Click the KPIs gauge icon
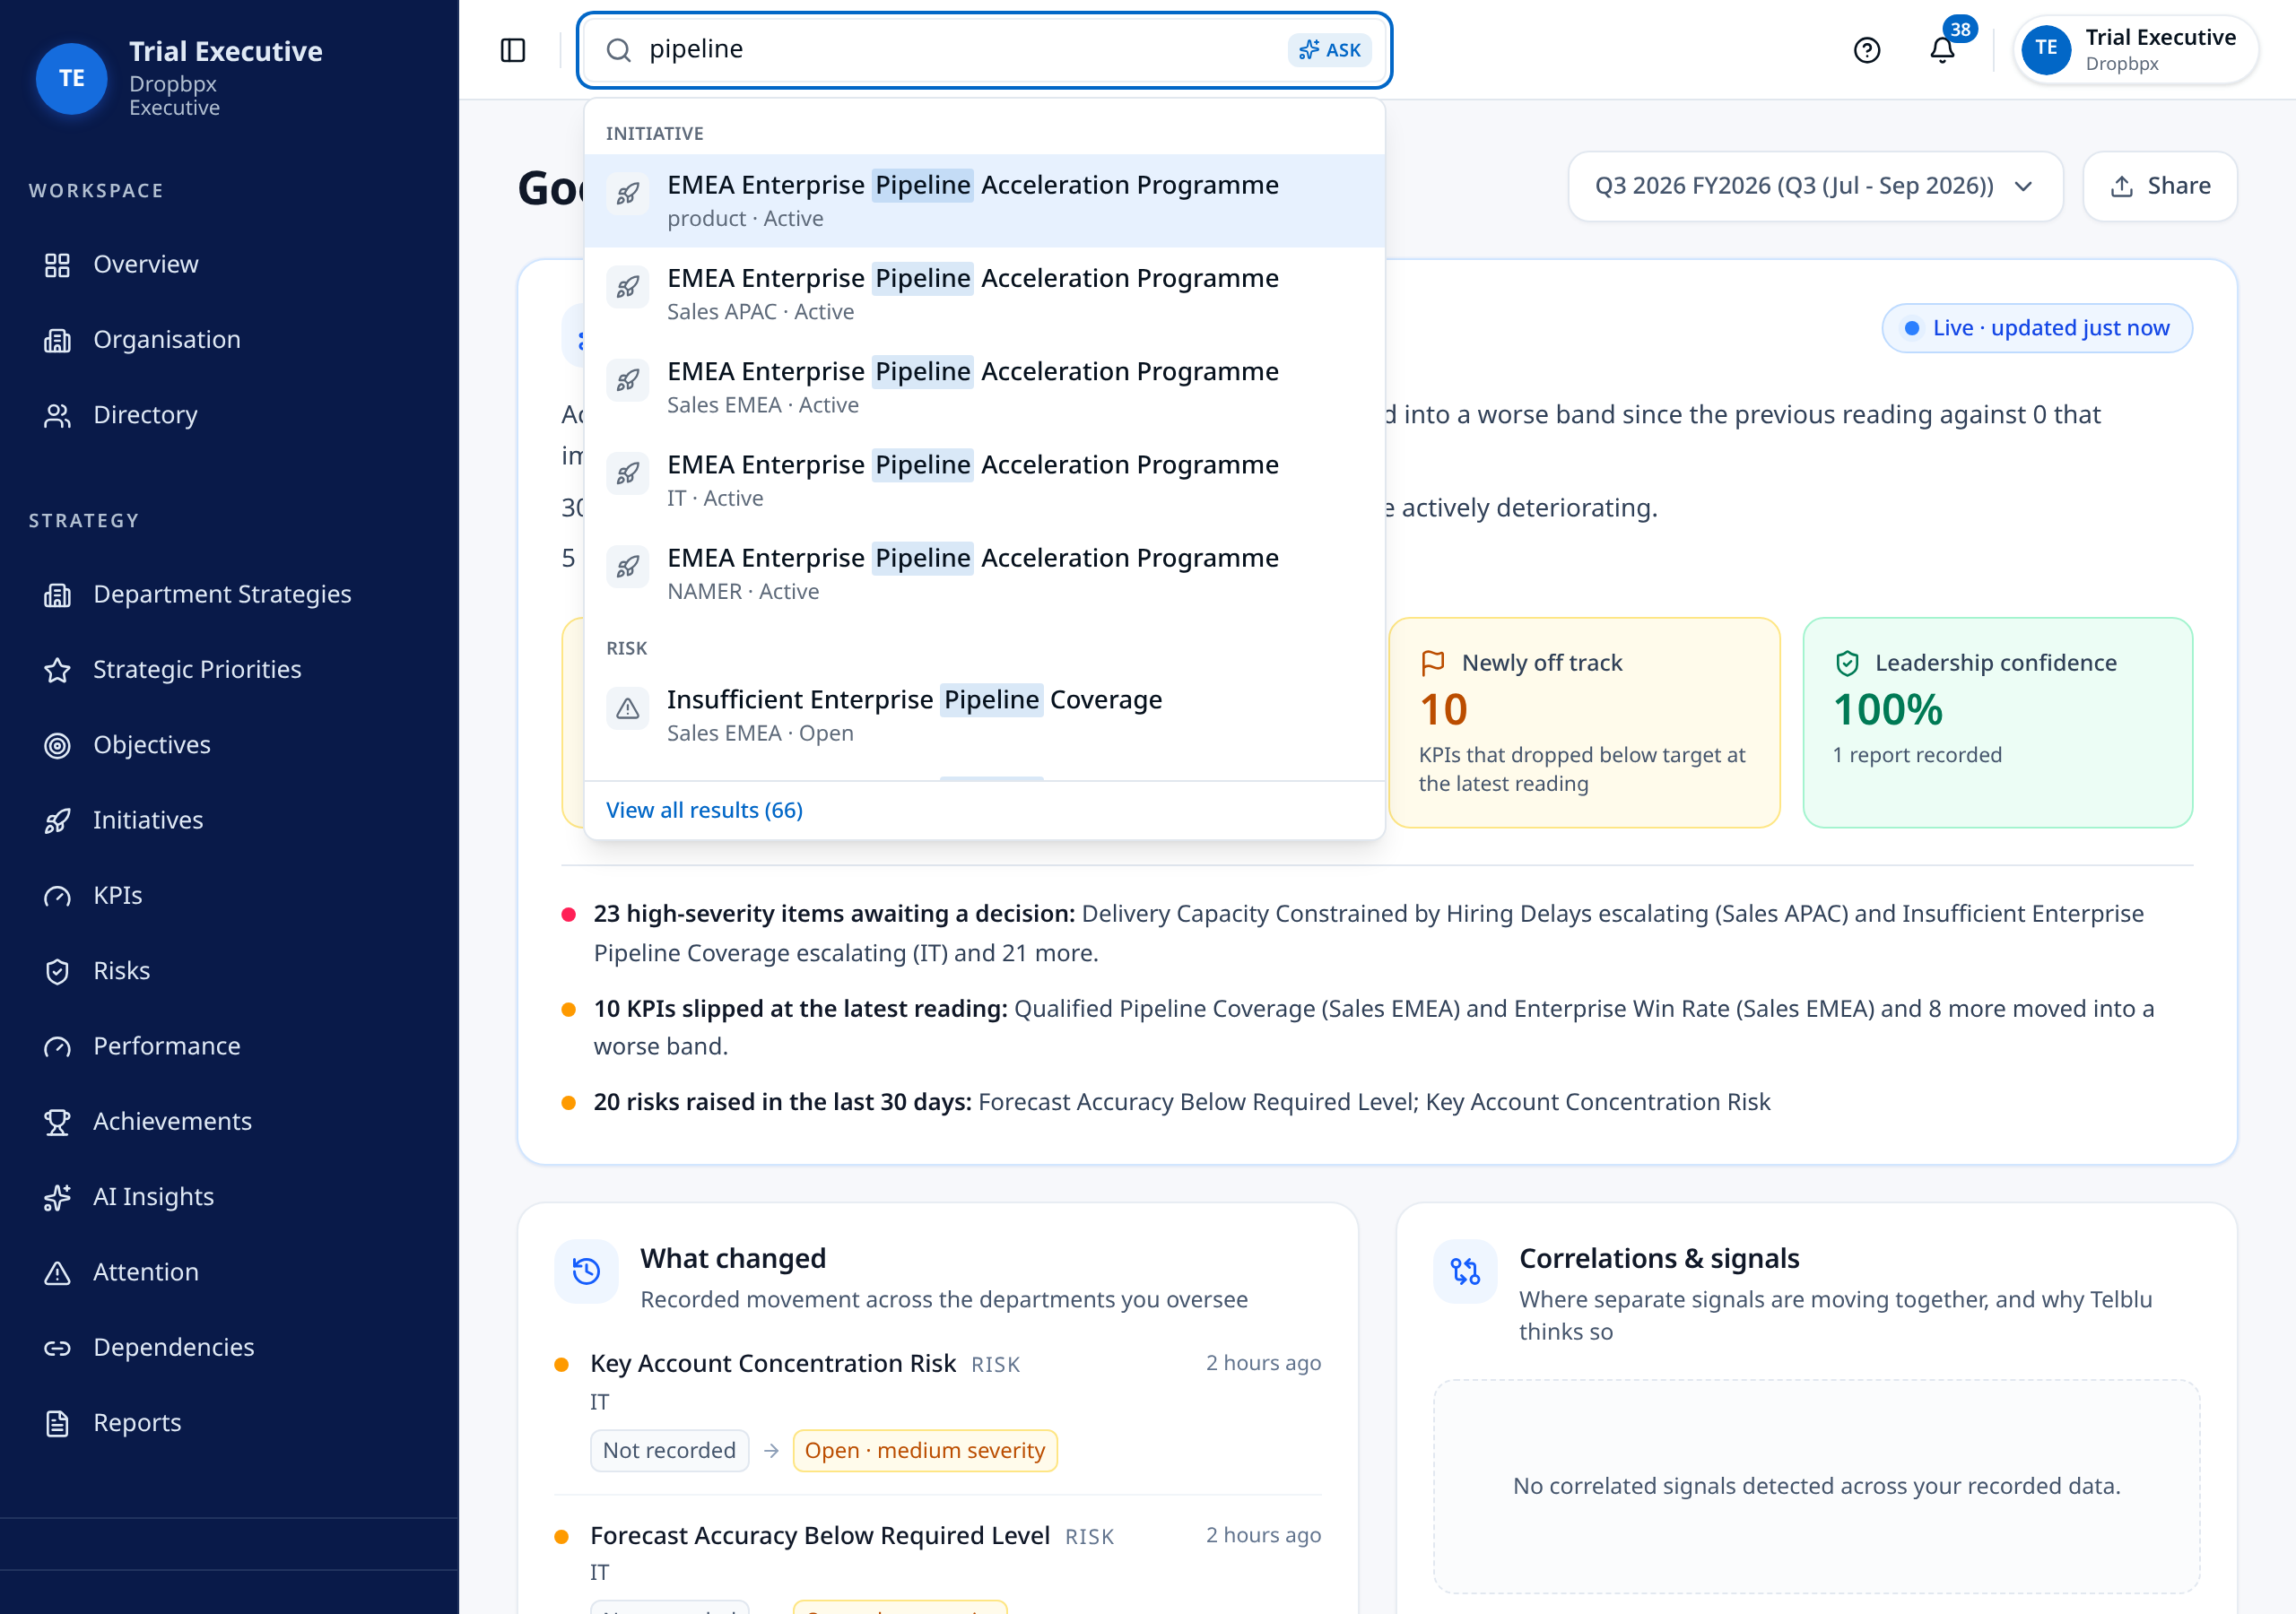The image size is (2296, 1614). 57,896
